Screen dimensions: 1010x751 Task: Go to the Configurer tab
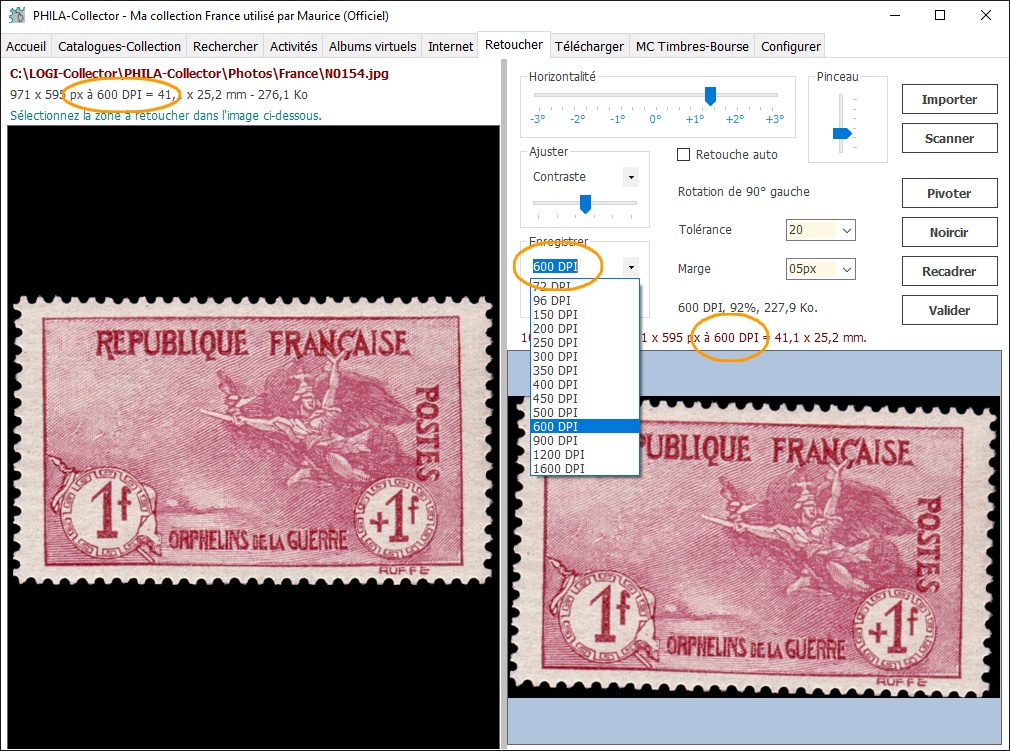790,46
